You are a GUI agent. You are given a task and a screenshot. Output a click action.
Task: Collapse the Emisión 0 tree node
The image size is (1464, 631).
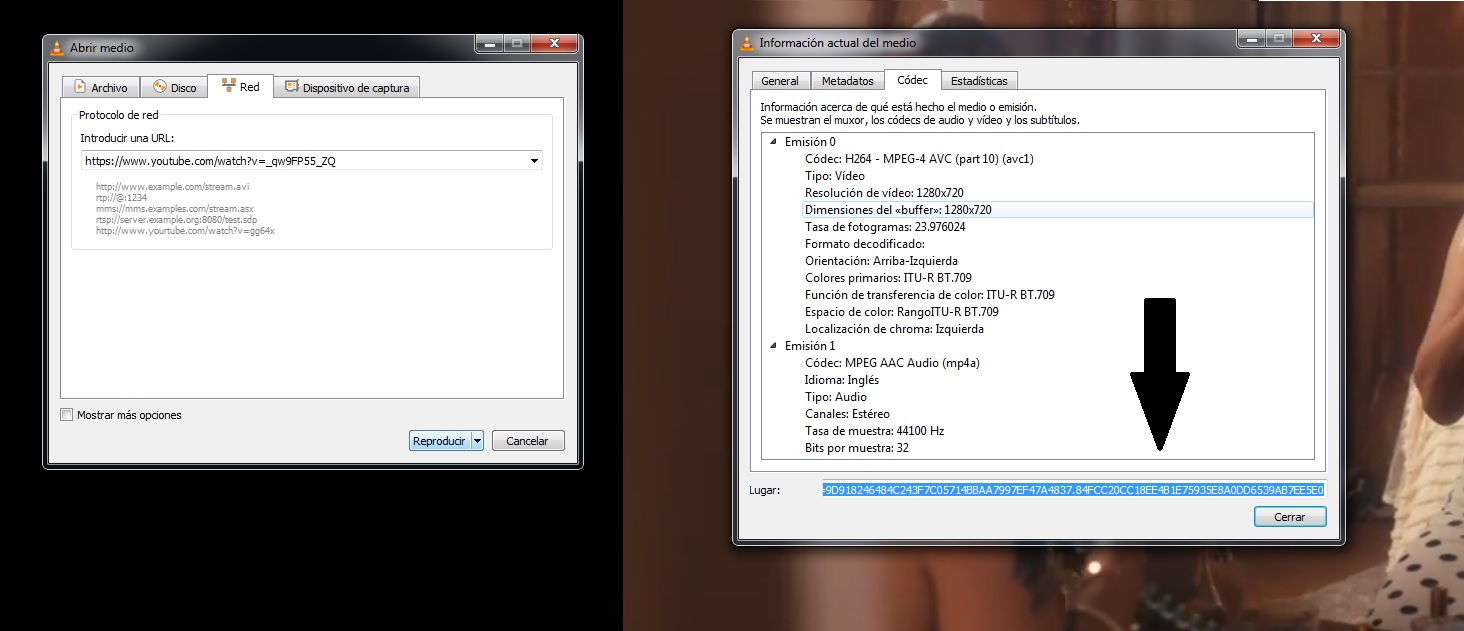pyautogui.click(x=773, y=142)
